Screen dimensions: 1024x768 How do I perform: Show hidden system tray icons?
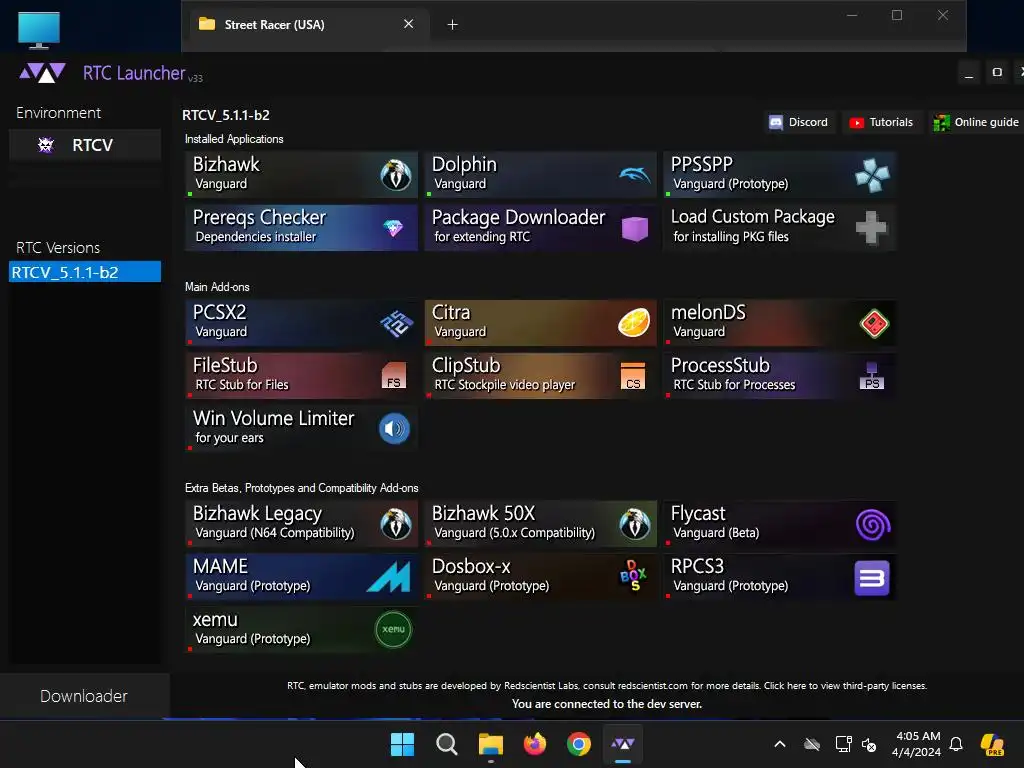coord(780,744)
